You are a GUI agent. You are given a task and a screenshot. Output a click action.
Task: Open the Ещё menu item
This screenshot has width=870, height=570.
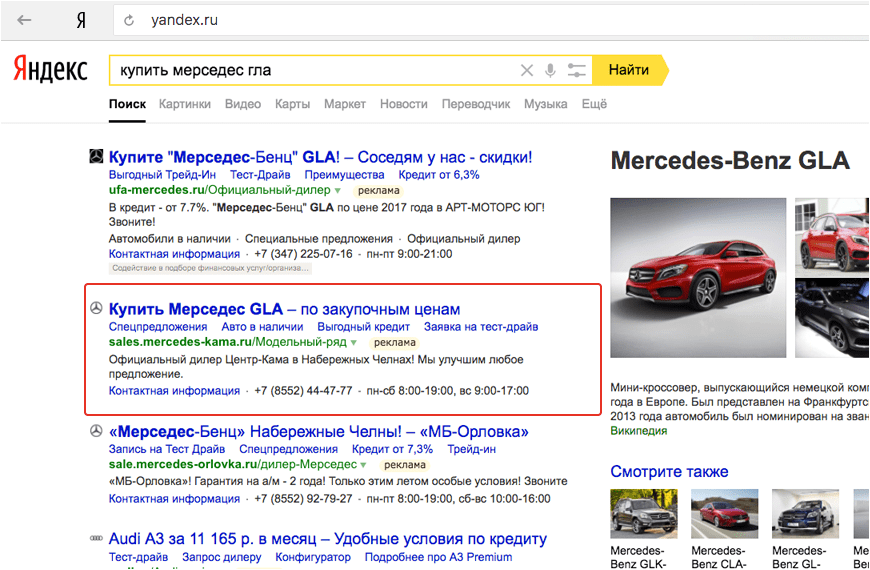pyautogui.click(x=594, y=104)
